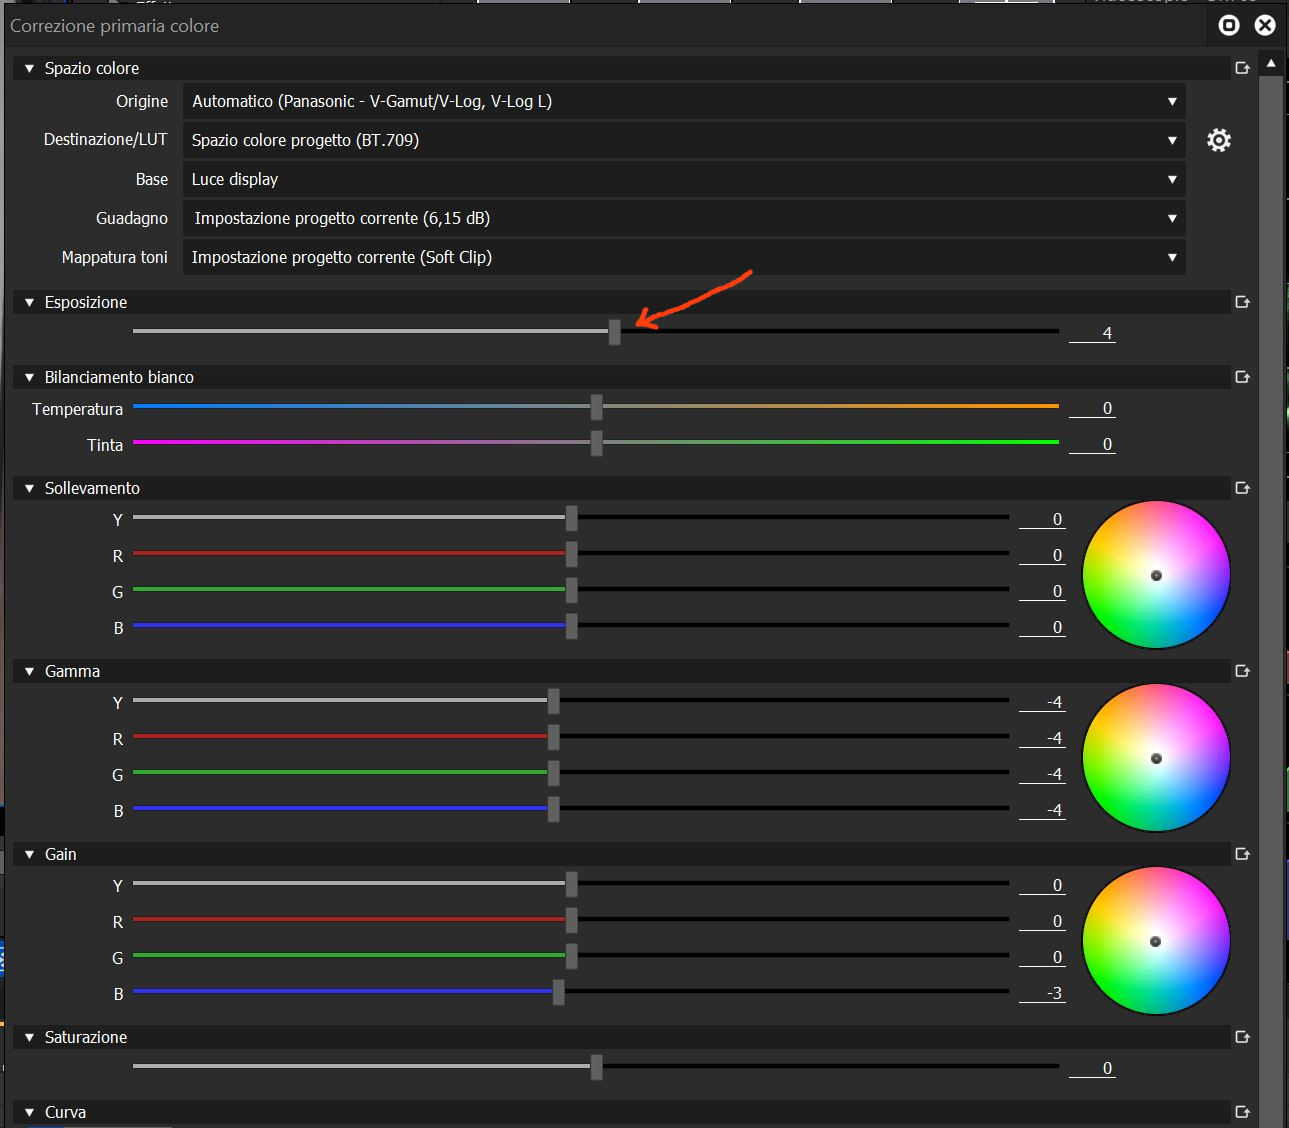Click the reset icon beside Saturazione

tap(1243, 1037)
